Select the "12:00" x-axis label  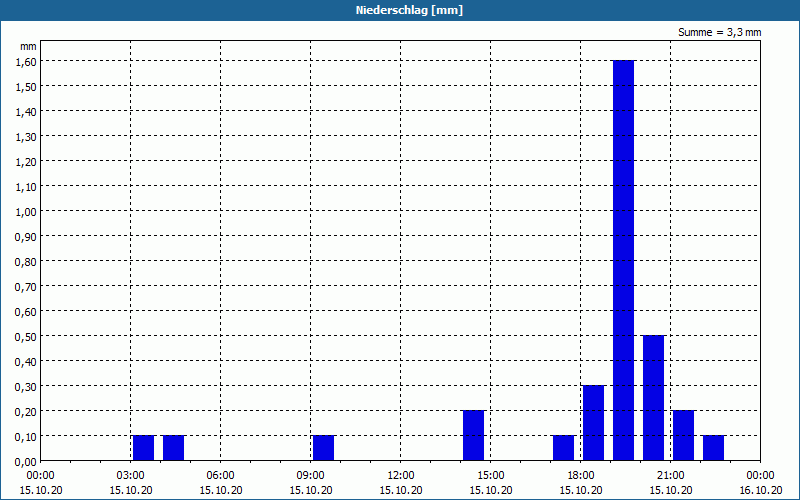tap(401, 476)
